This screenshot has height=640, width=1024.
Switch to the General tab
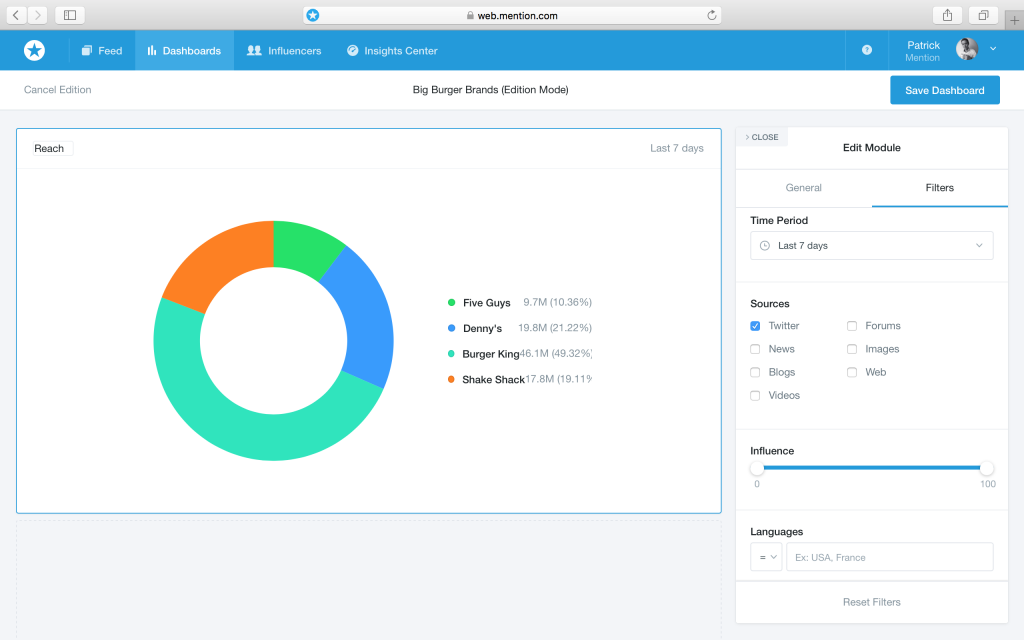803,188
